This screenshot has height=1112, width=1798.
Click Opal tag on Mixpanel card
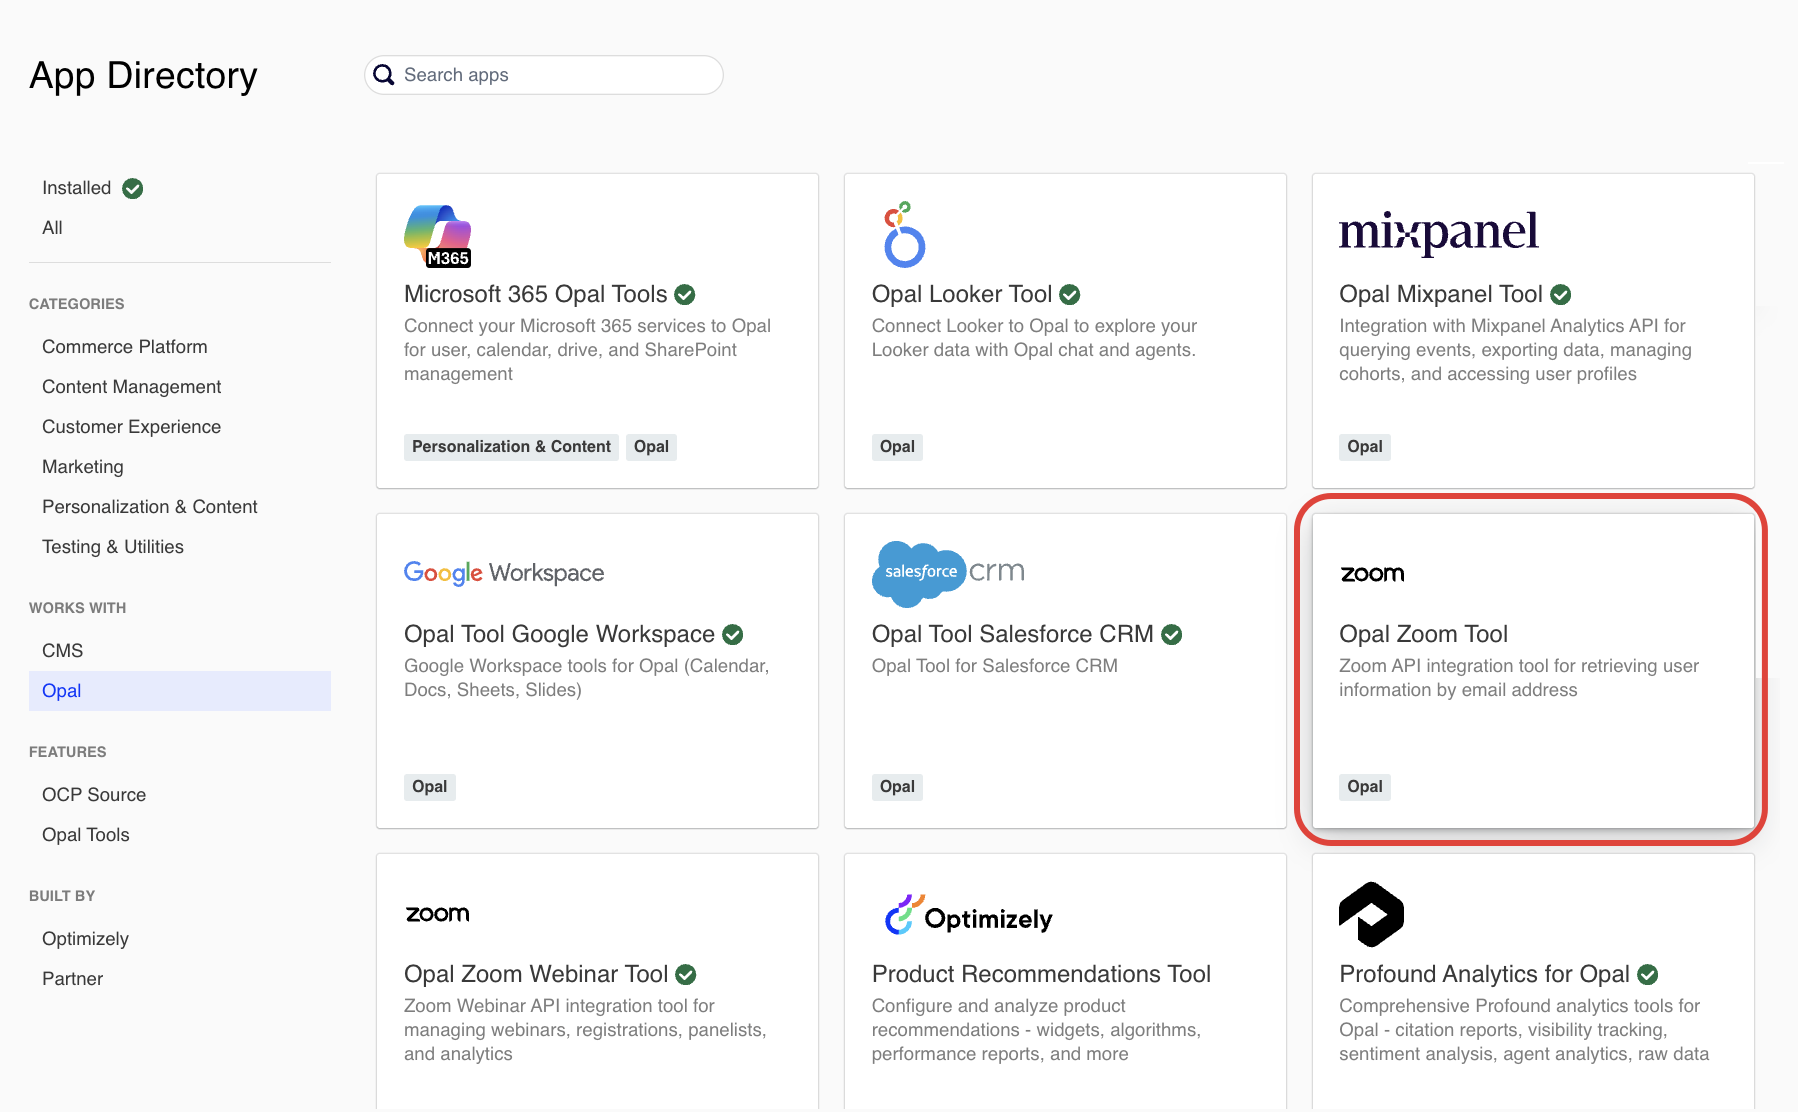point(1365,447)
